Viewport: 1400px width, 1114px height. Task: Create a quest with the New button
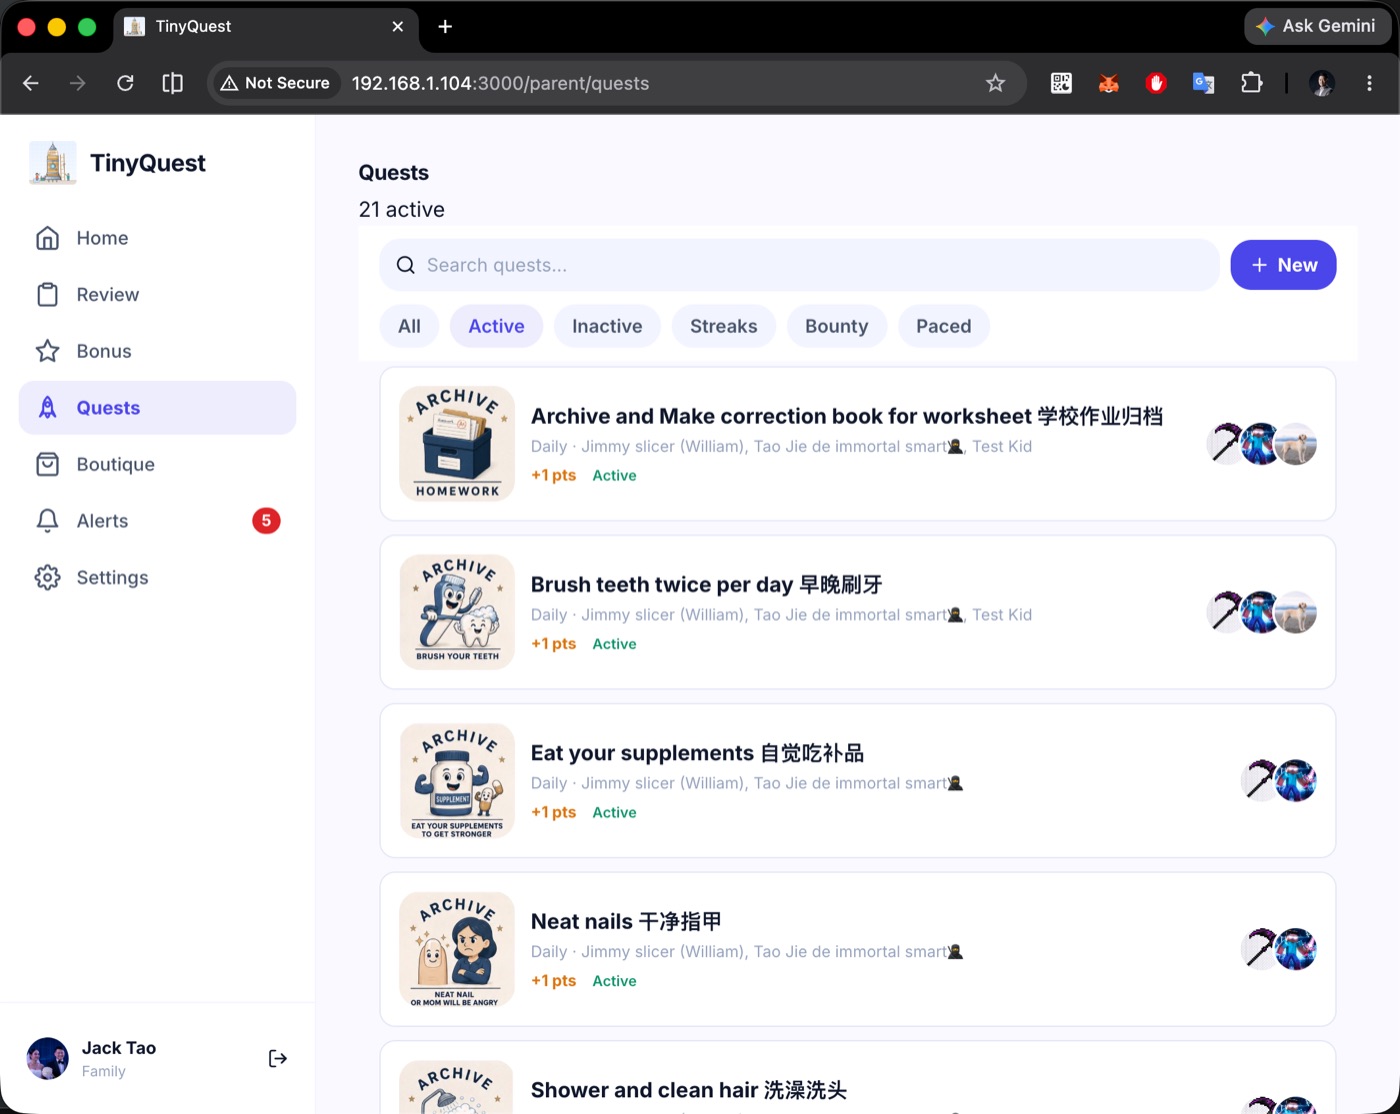pos(1283,265)
